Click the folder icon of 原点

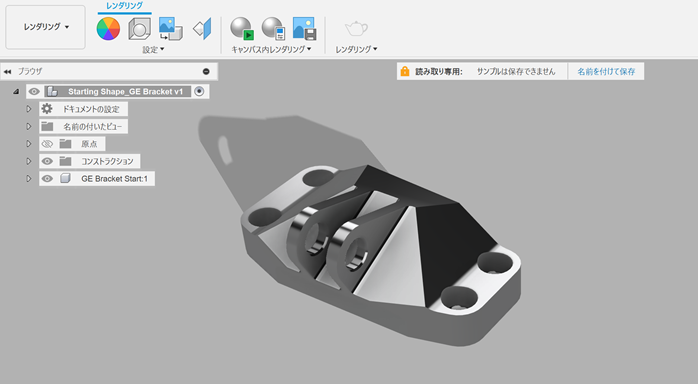pyautogui.click(x=65, y=144)
